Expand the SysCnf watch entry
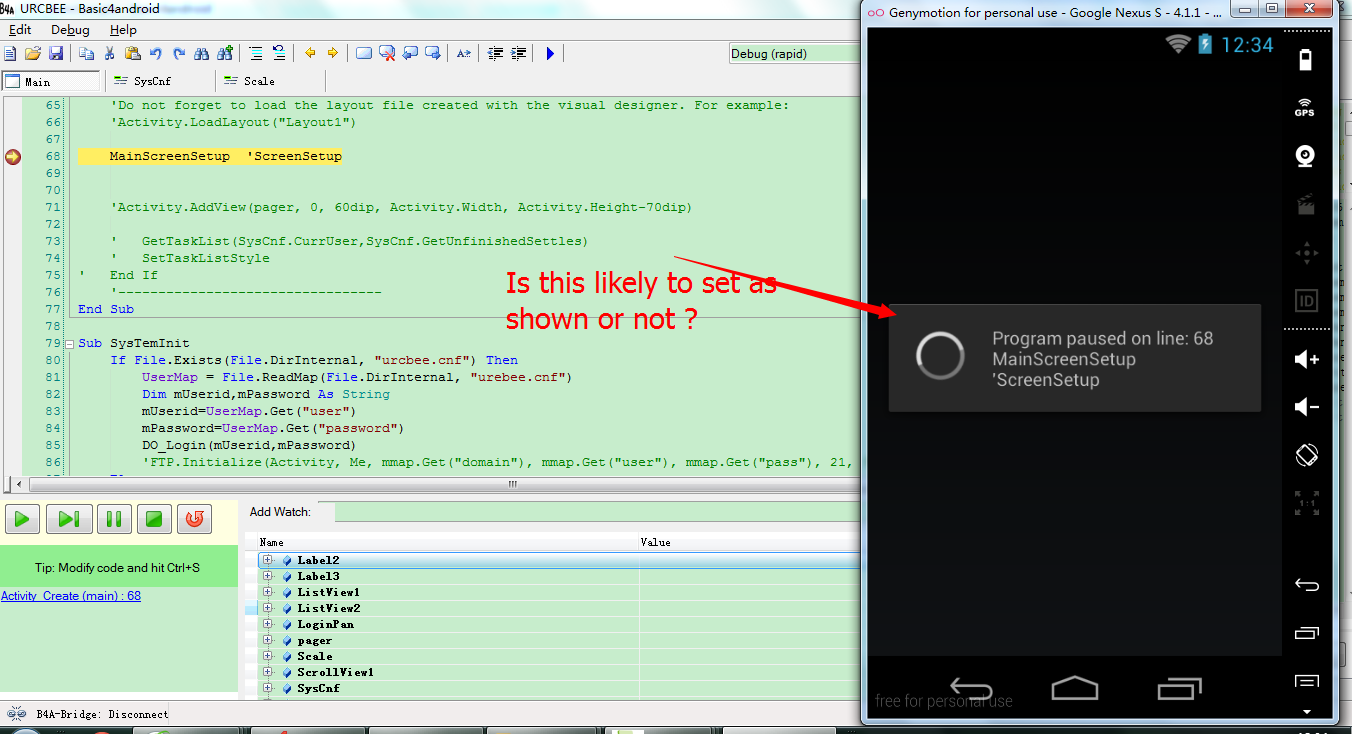 coord(268,688)
